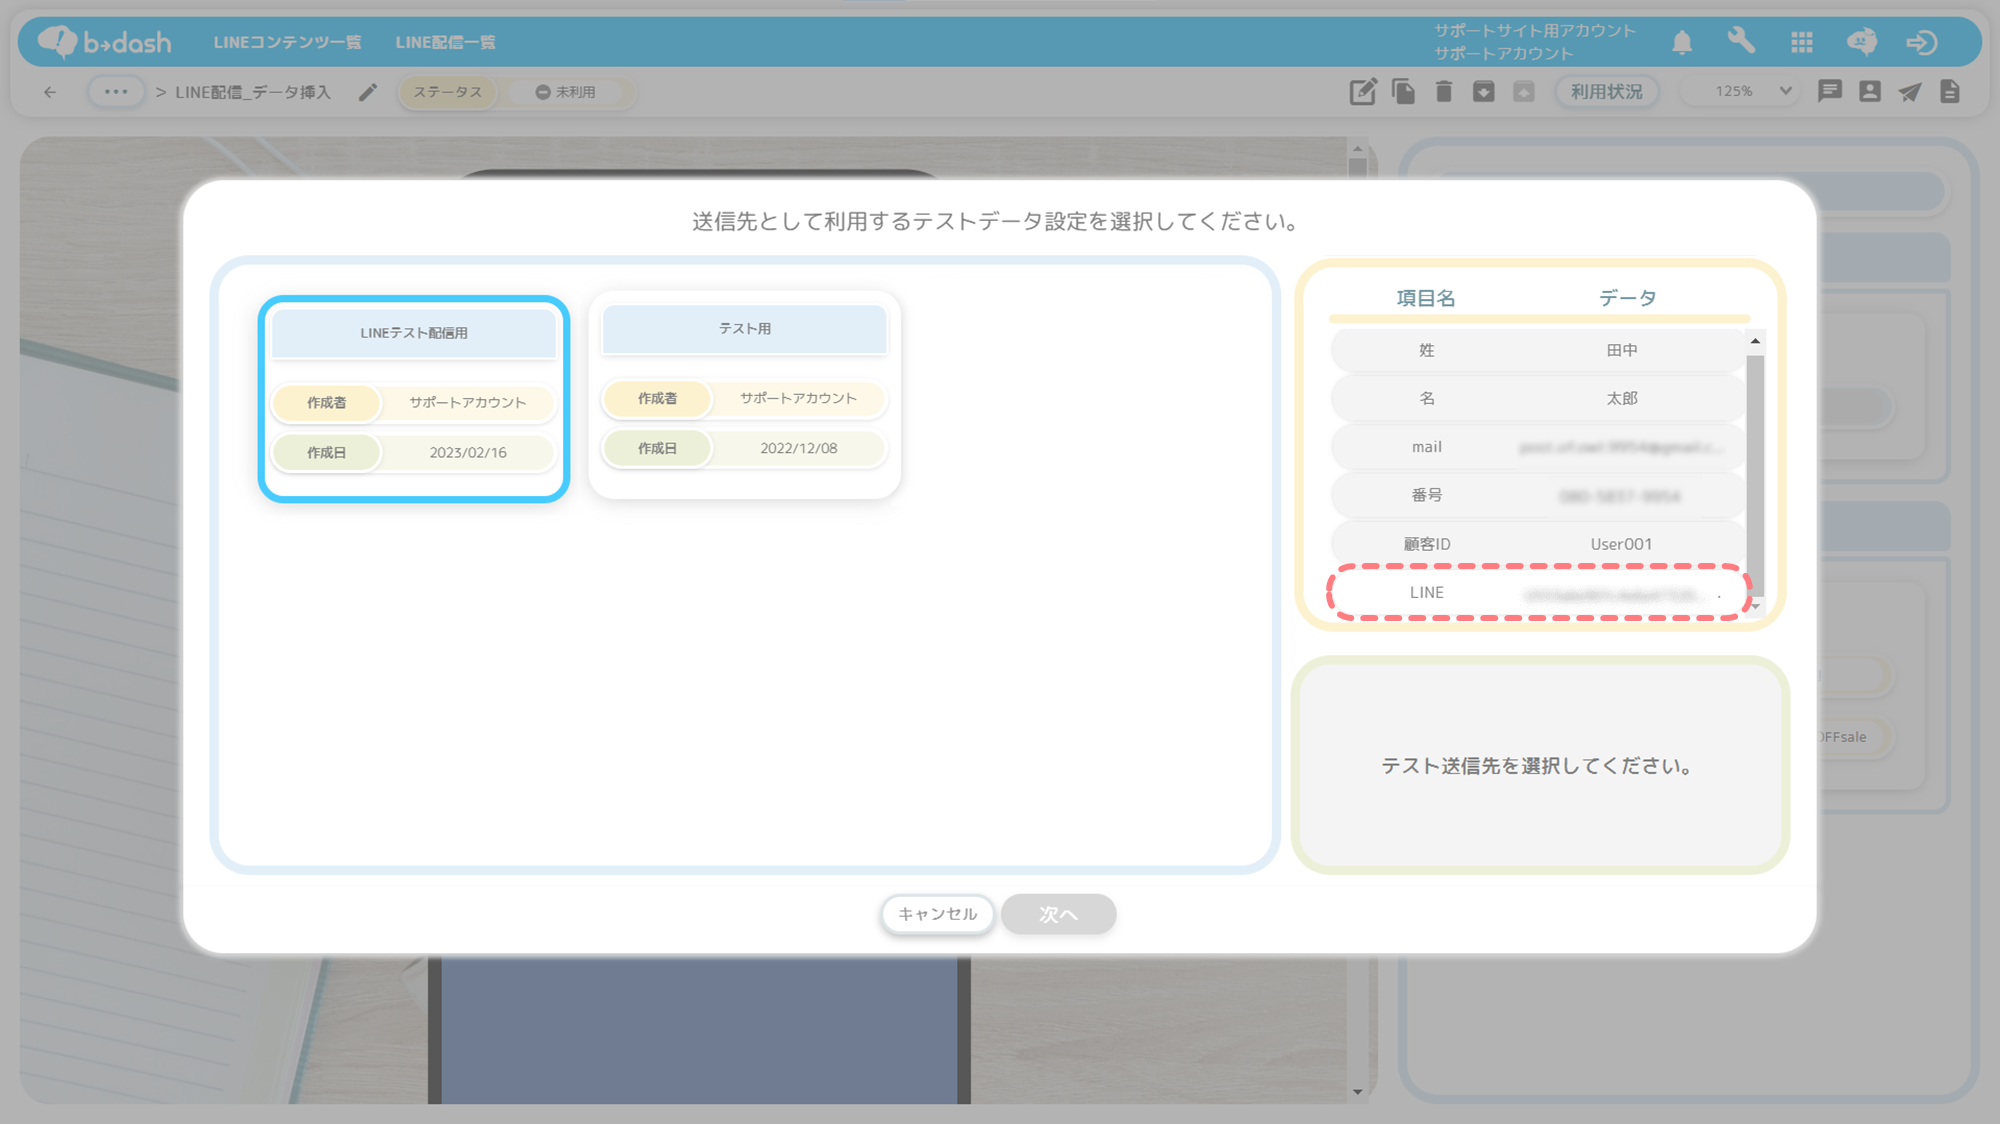Click the data list scroll-up arrow
The image size is (2000, 1125).
coord(1755,342)
